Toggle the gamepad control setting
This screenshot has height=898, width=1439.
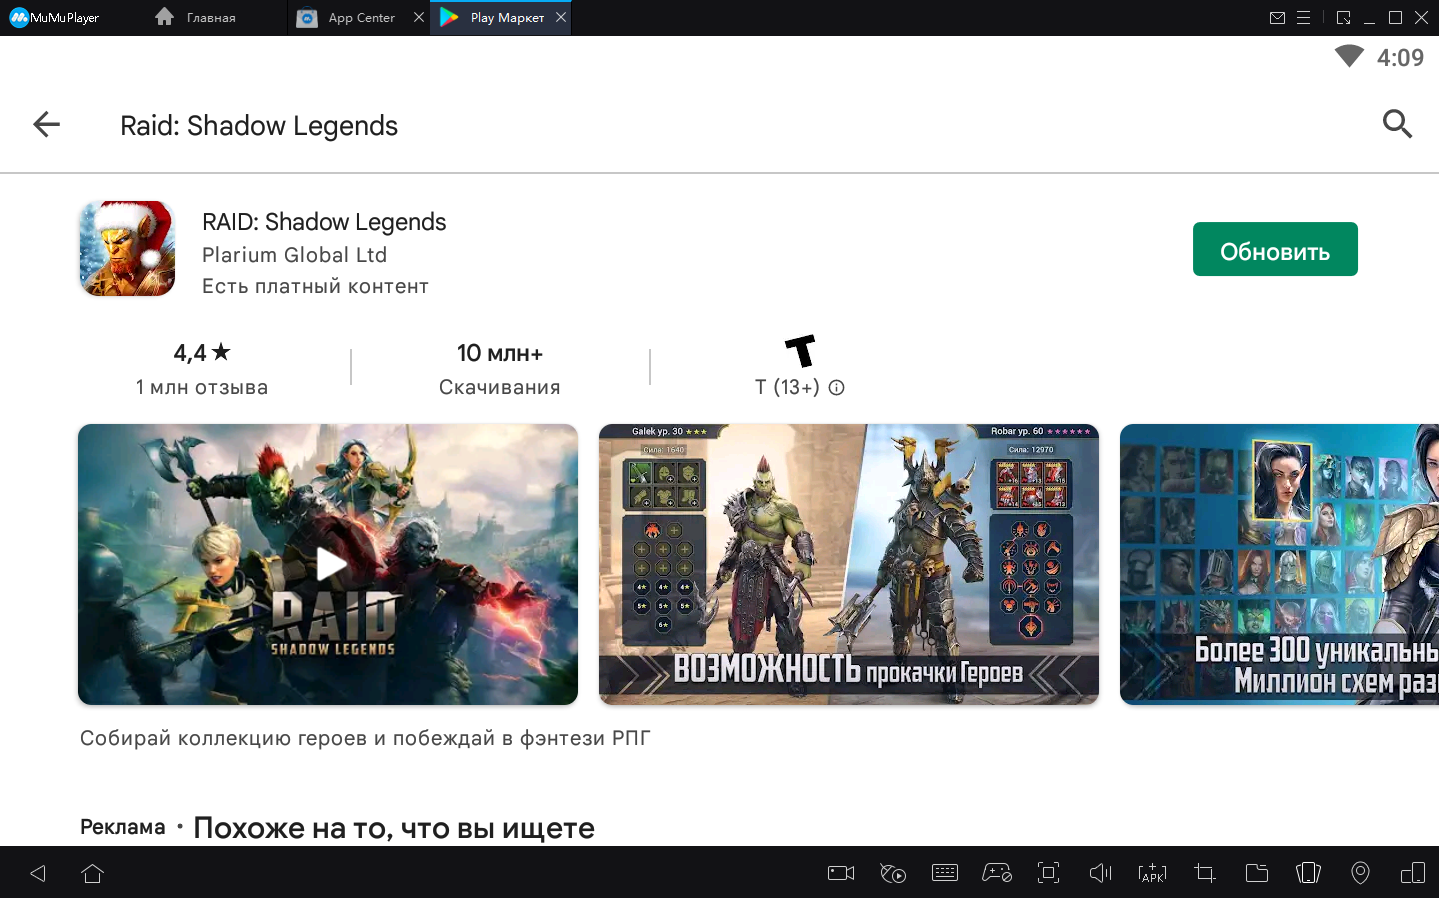[x=997, y=873]
